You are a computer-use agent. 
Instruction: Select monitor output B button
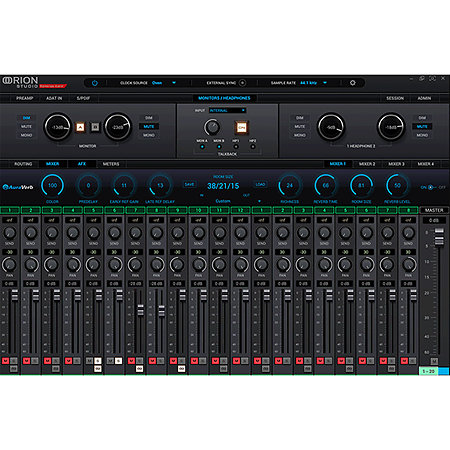(x=95, y=127)
